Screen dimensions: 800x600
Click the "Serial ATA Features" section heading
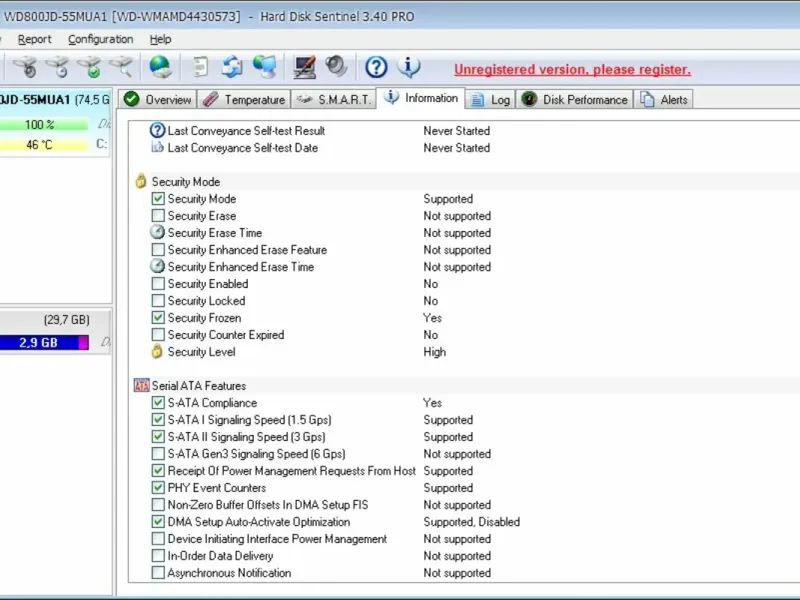[198, 386]
